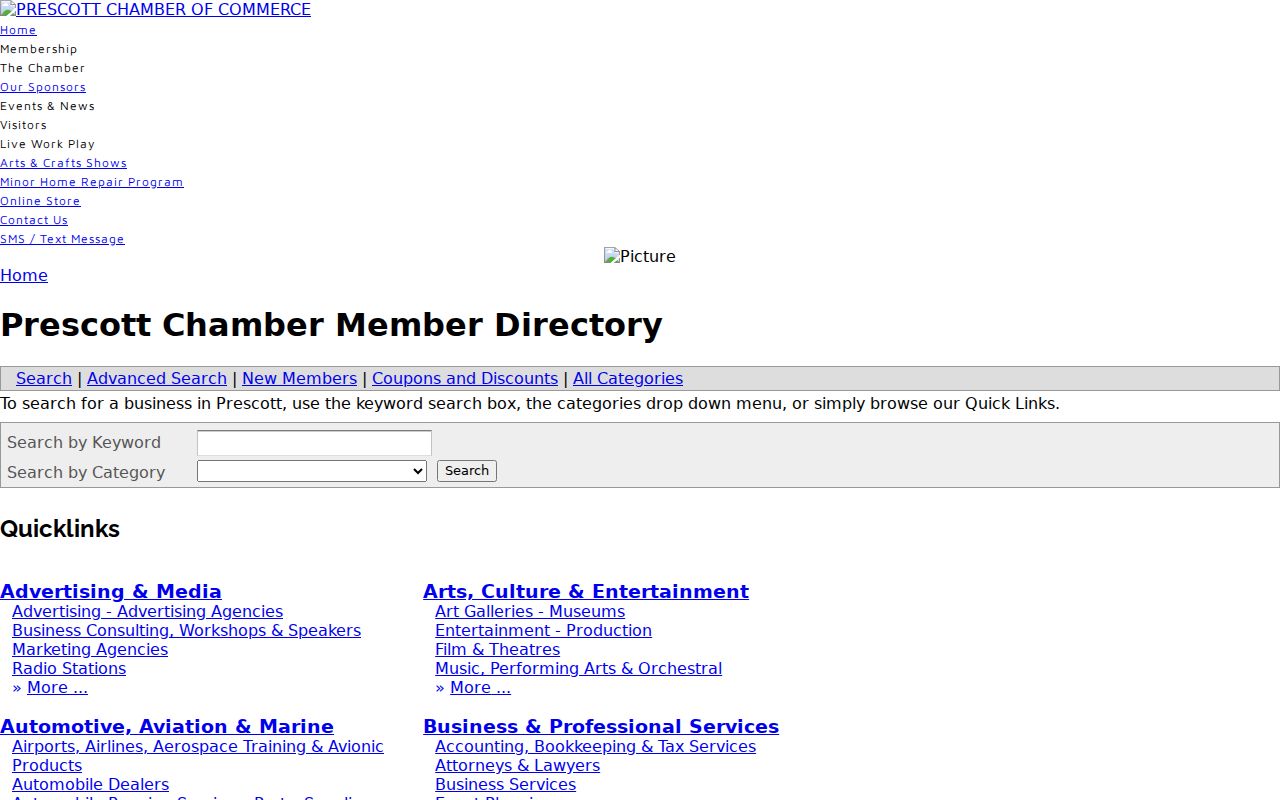Open Business Consulting, Workshops & Speakers link
The image size is (1280, 800).
(x=186, y=631)
